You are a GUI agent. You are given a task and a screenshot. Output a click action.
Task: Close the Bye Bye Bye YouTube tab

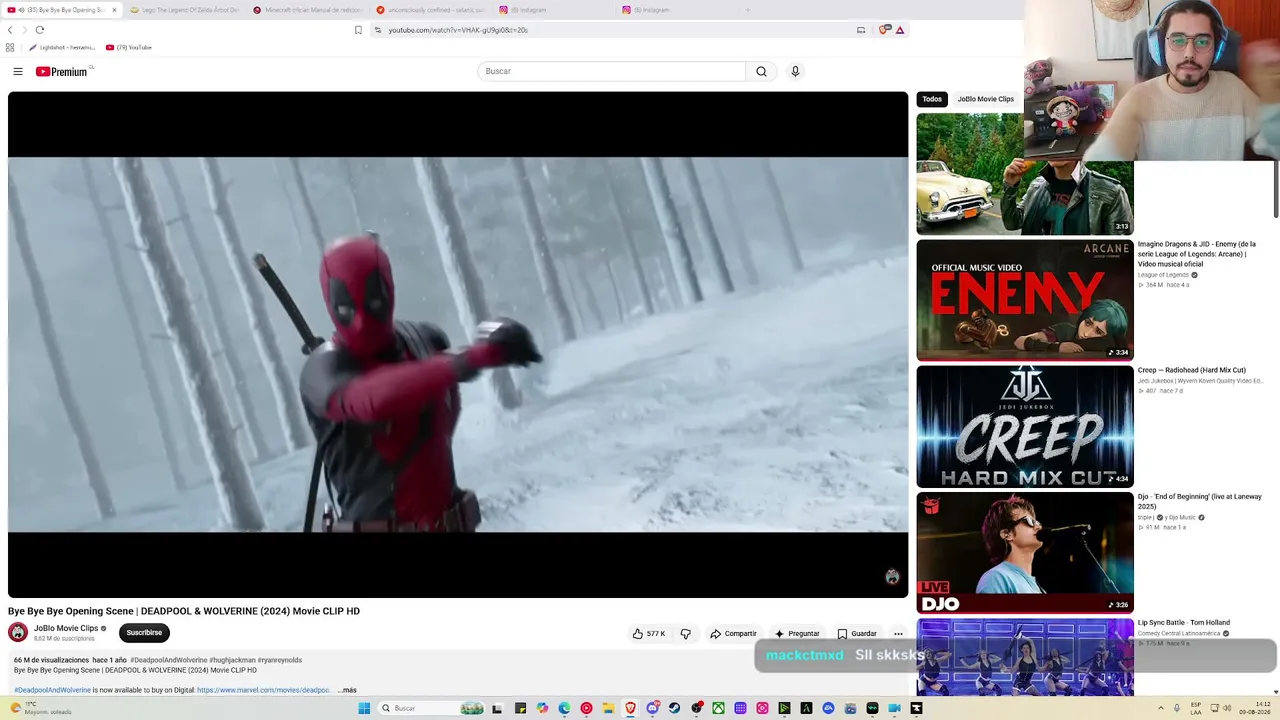[114, 10]
